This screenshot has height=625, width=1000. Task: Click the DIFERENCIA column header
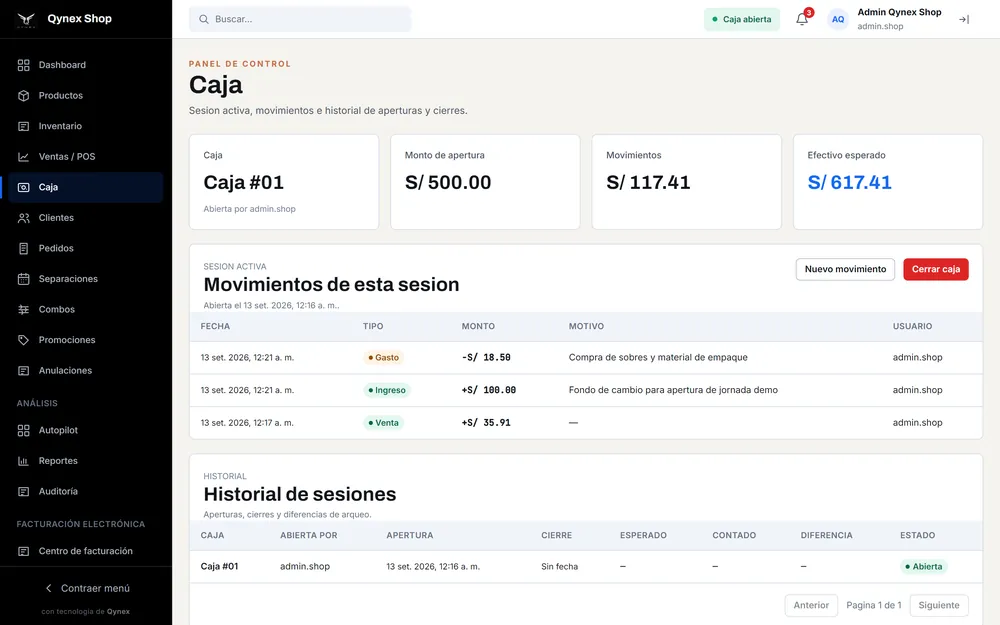(827, 536)
